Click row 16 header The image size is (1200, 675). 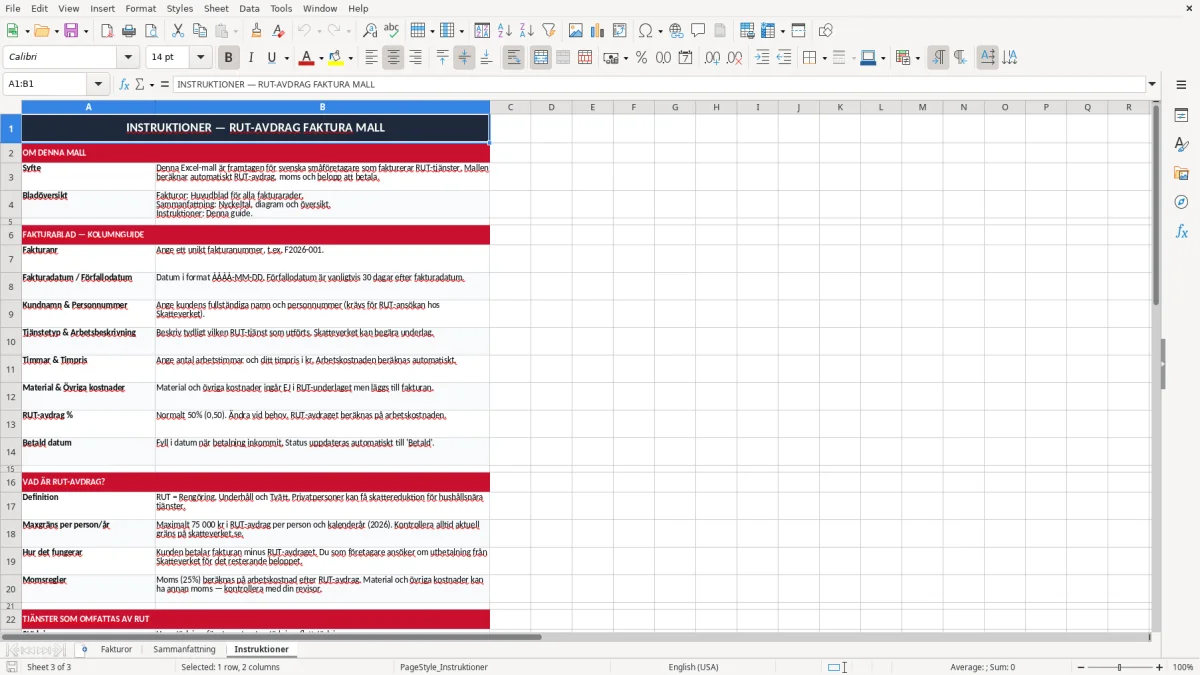[x=11, y=482]
